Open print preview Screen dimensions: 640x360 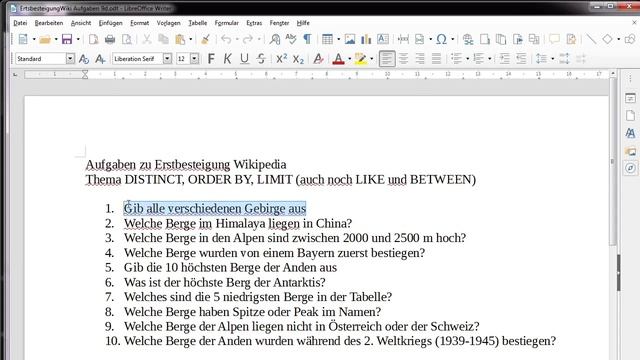click(x=127, y=39)
